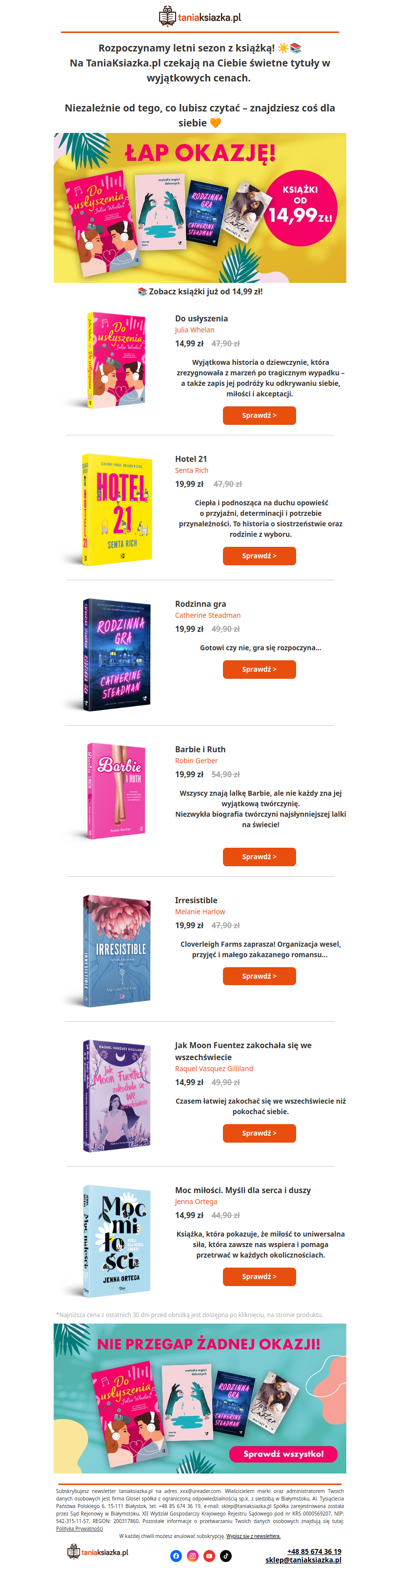This screenshot has height=1574, width=400.
Task: Click the Łap okazję top banner
Action: click(200, 208)
